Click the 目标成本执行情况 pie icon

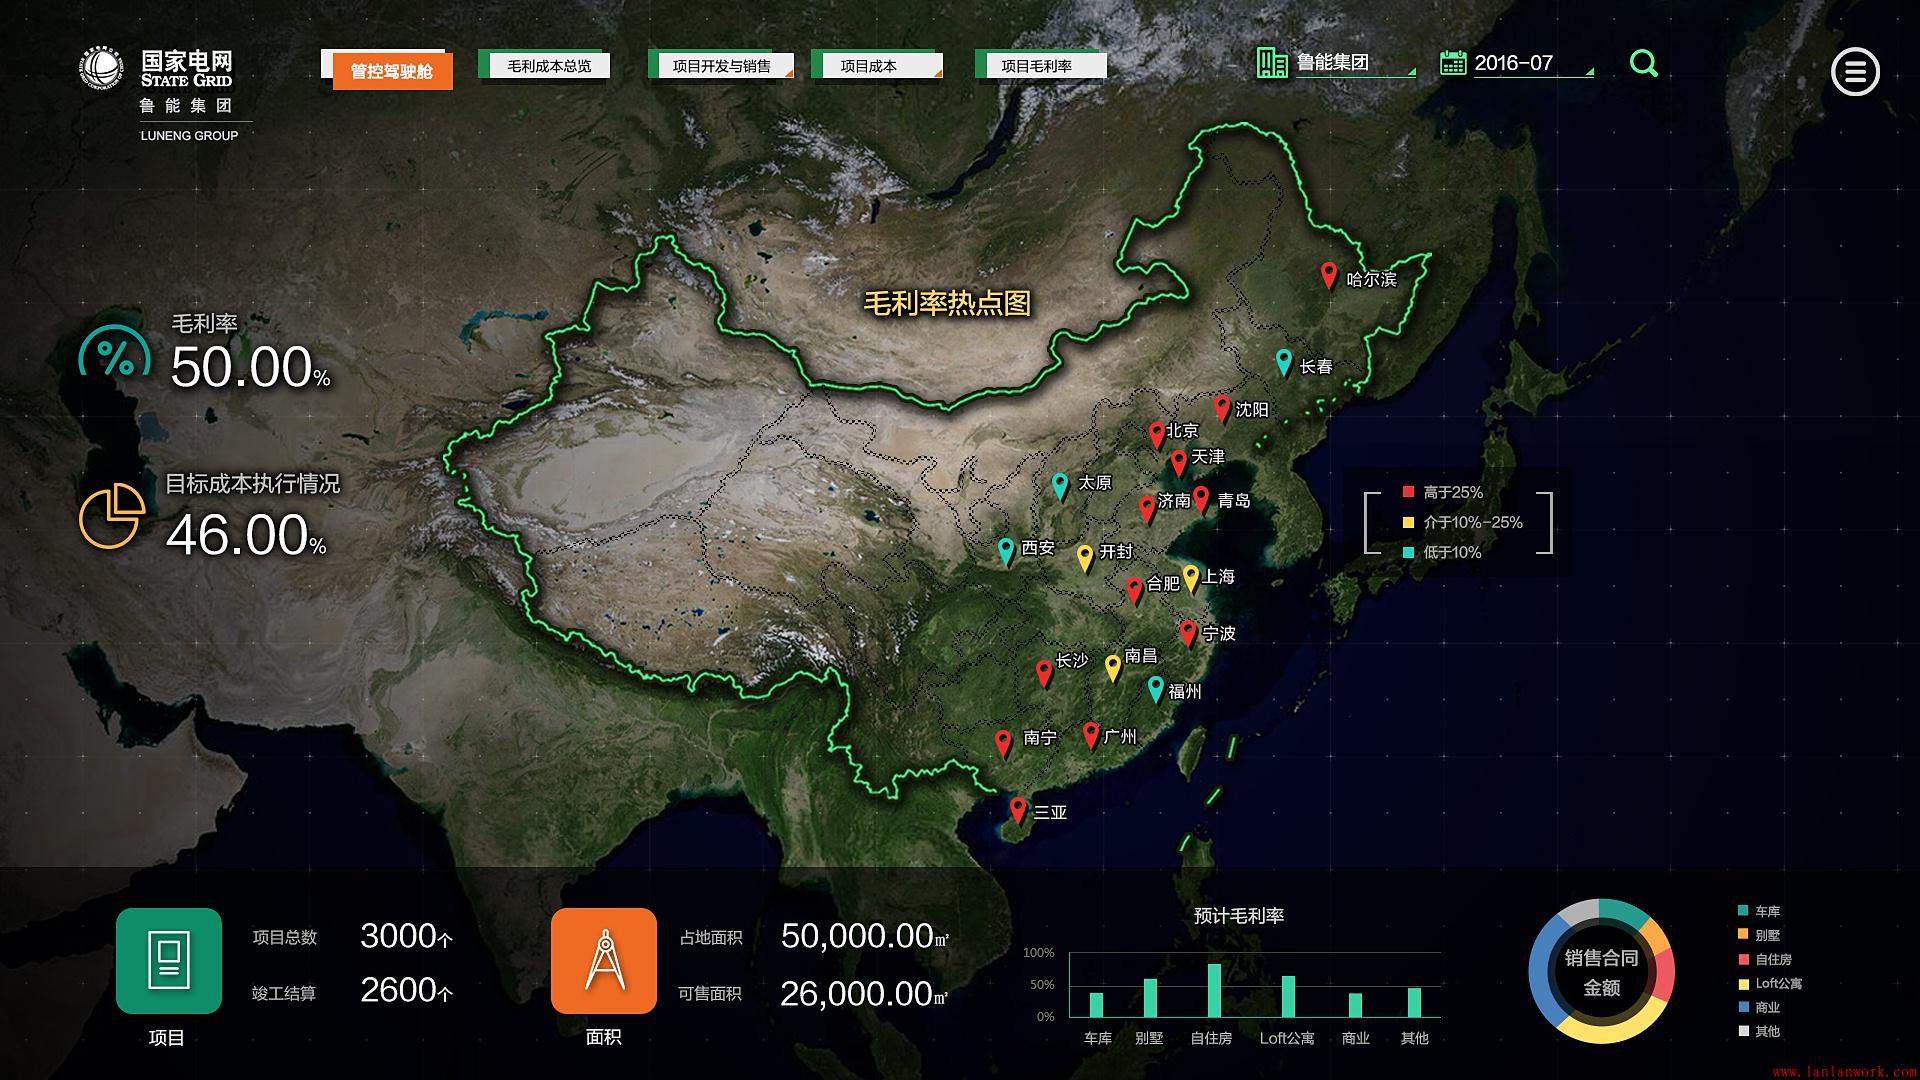tap(111, 517)
